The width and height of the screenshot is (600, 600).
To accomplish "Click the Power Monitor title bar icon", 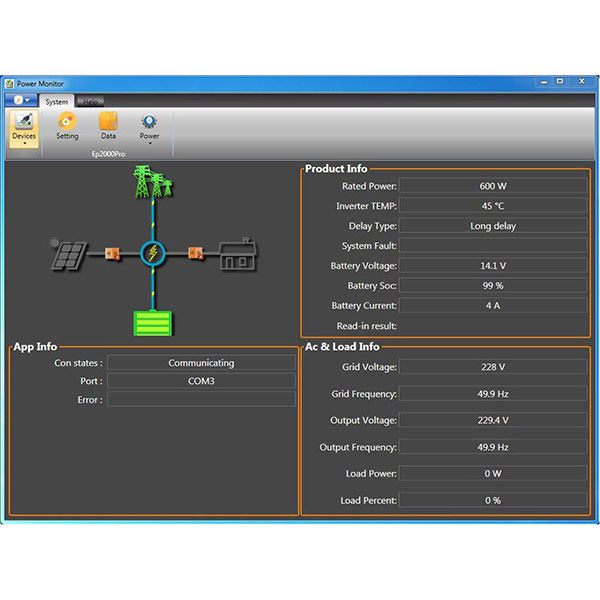I will 10,83.
